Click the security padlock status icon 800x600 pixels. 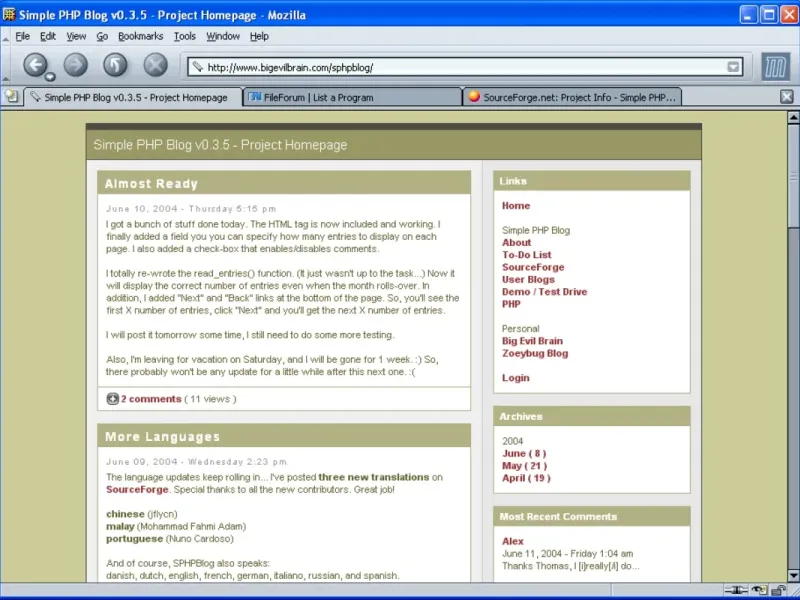click(x=779, y=590)
